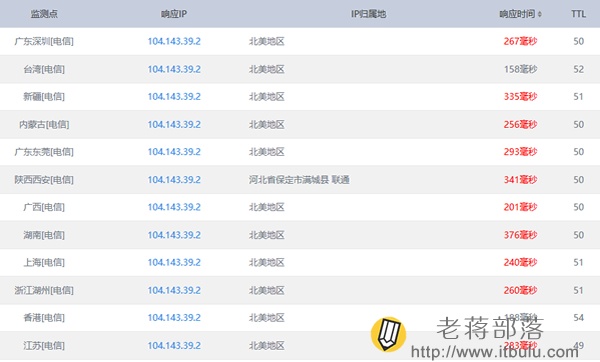This screenshot has width=600, height=362.
Task: Click TTL value 50 in 广东深圳[电信] row
Action: (x=579, y=41)
